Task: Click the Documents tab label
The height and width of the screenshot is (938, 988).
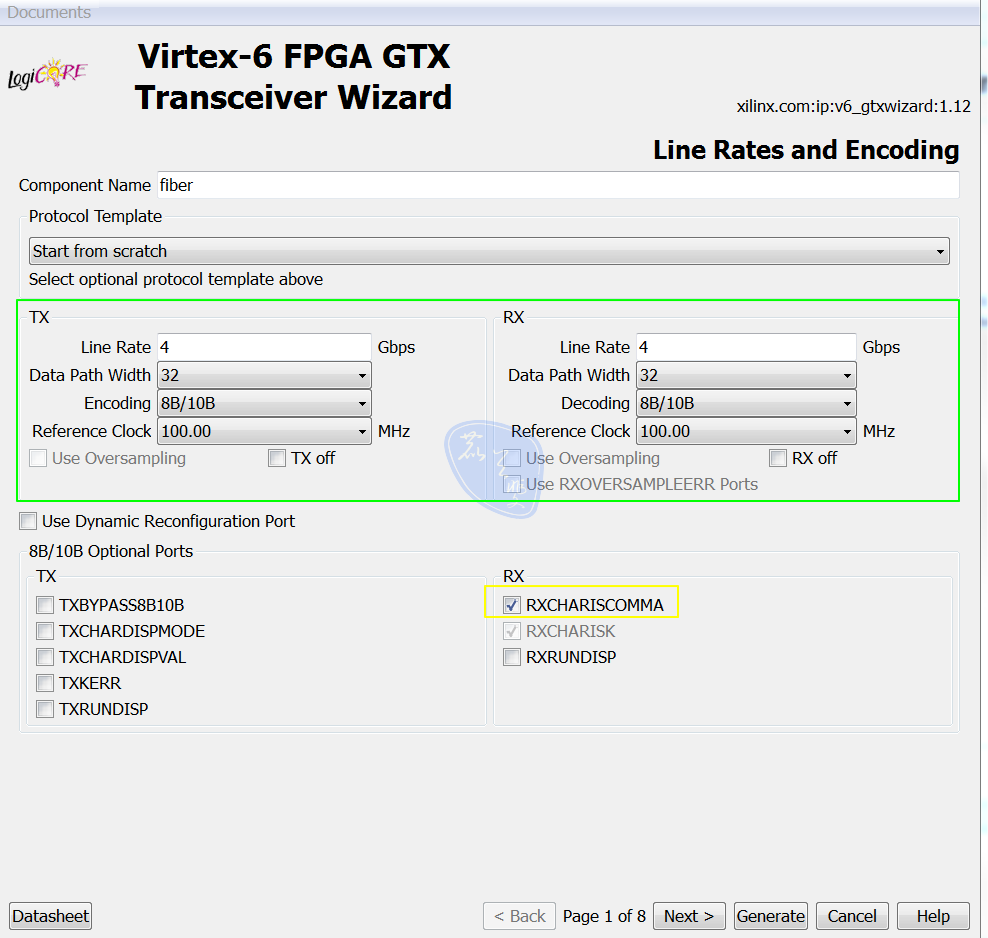Action: click(x=49, y=12)
